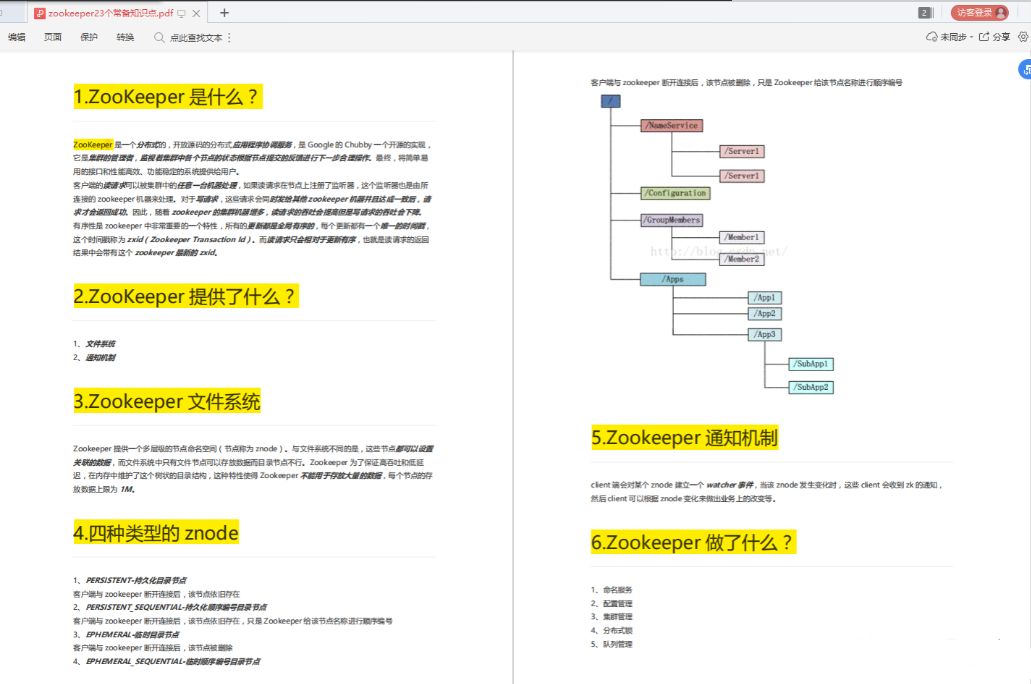Click list item '集群管理'
The width and height of the screenshot is (1031, 684).
point(617,617)
